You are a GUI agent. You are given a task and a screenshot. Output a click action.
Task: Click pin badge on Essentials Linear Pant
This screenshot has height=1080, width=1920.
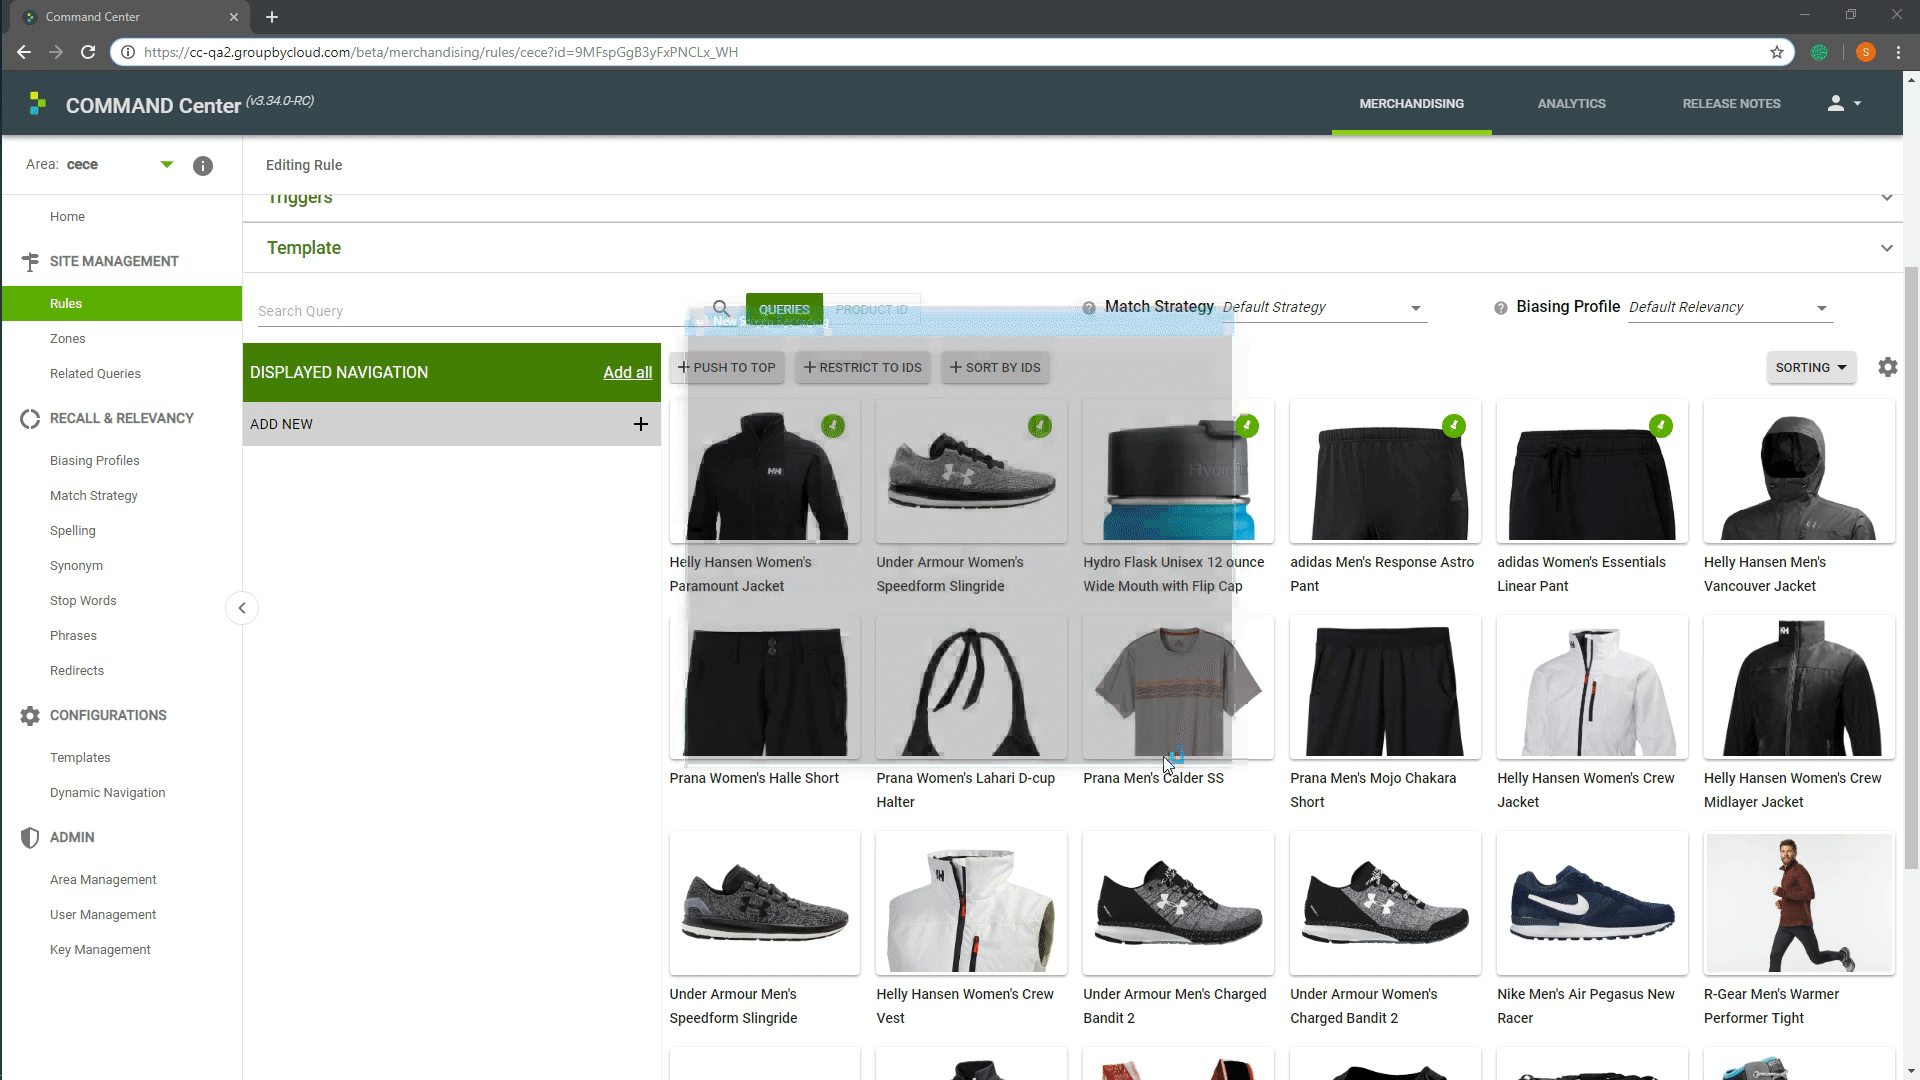(1661, 426)
